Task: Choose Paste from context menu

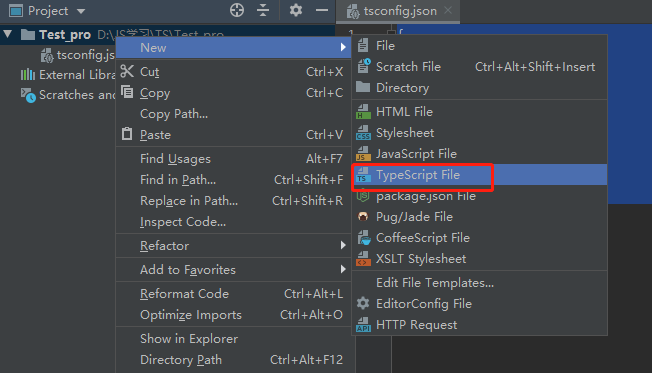Action: point(233,135)
